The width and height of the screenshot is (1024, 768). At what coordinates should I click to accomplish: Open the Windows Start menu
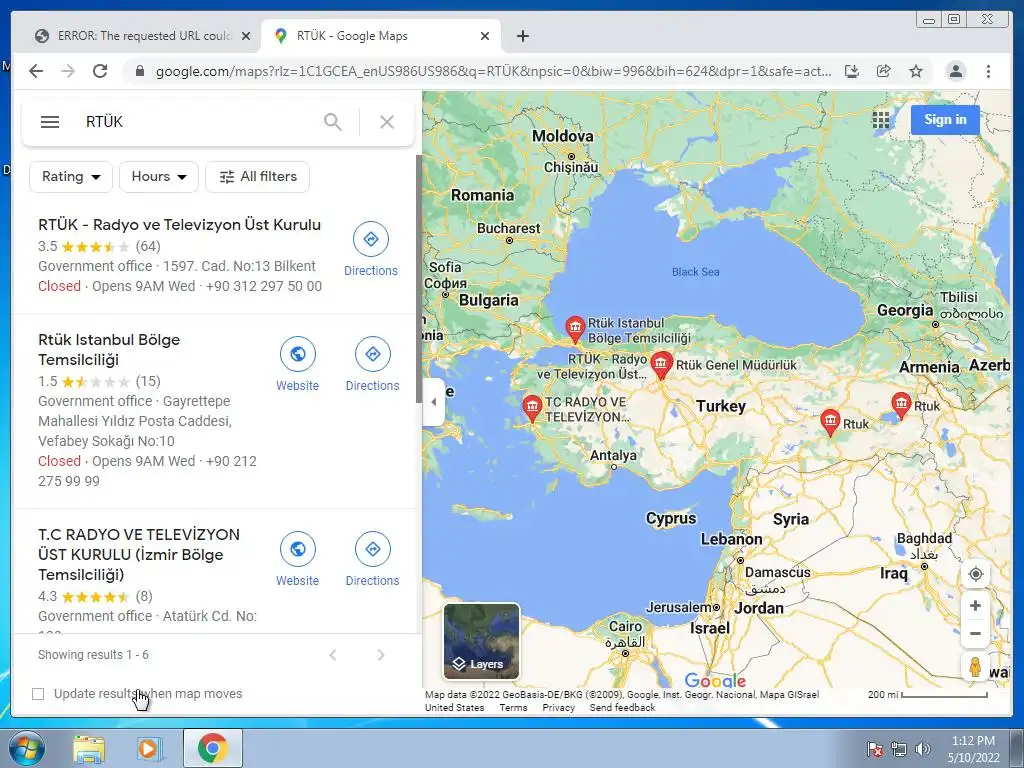point(25,748)
